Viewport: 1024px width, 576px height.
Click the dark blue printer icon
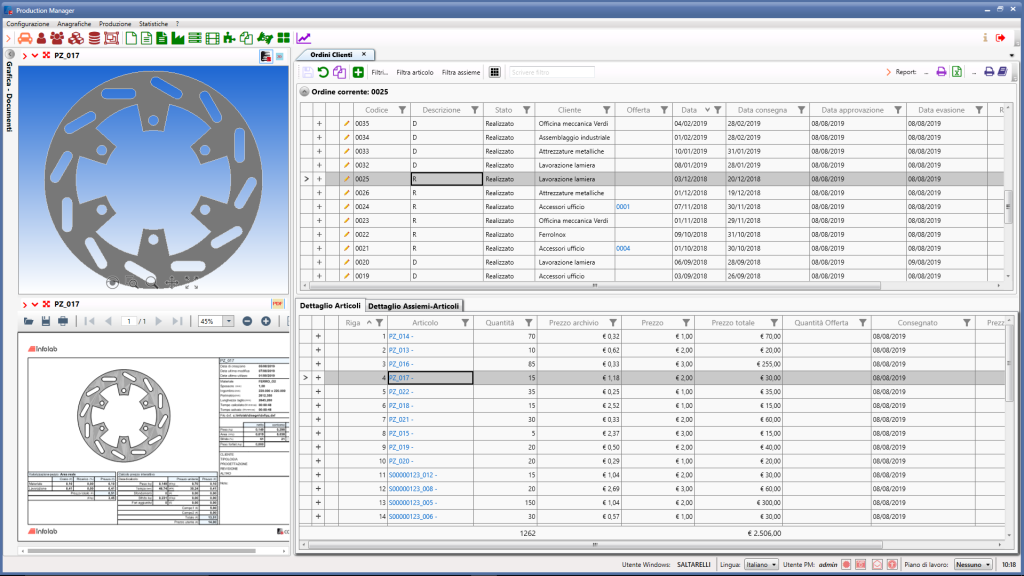(x=989, y=72)
